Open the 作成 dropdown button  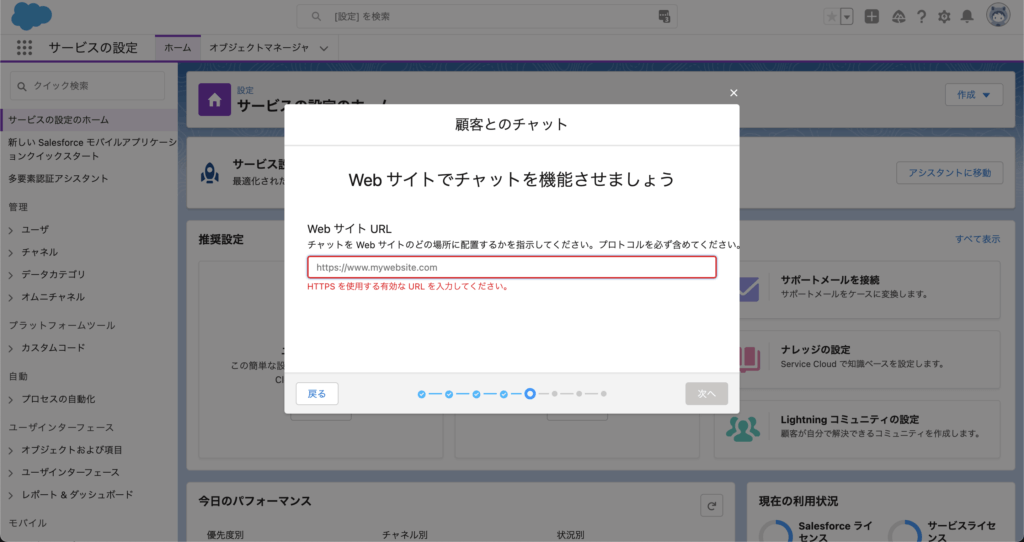click(974, 95)
